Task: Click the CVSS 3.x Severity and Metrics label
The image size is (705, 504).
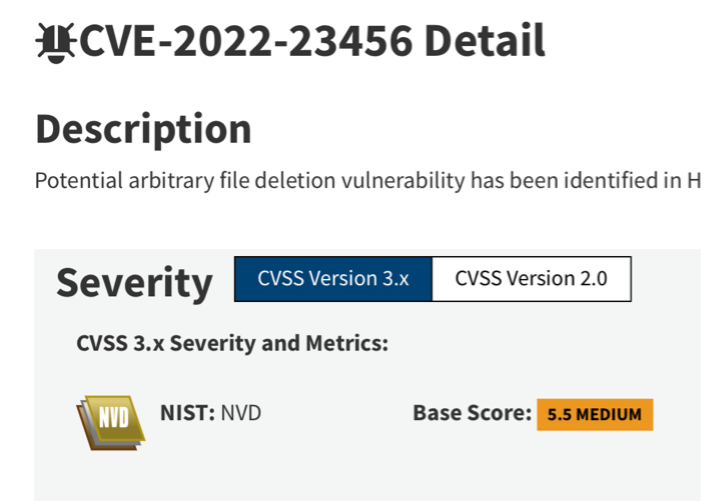Action: [232, 344]
